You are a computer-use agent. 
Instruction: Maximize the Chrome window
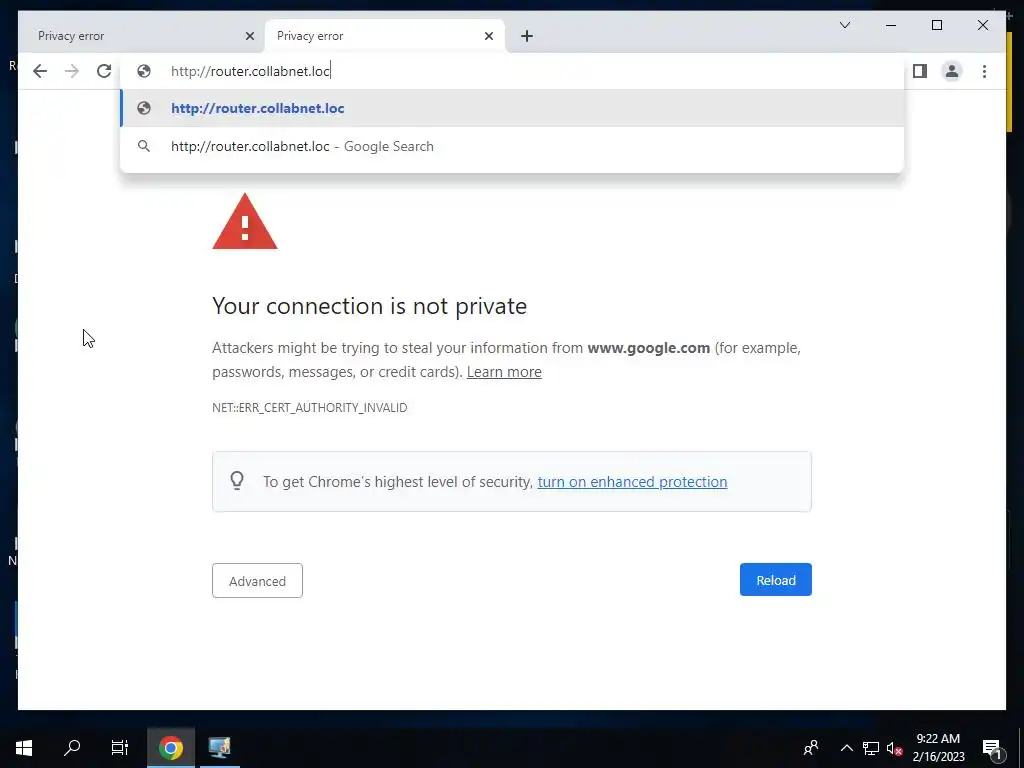point(936,25)
